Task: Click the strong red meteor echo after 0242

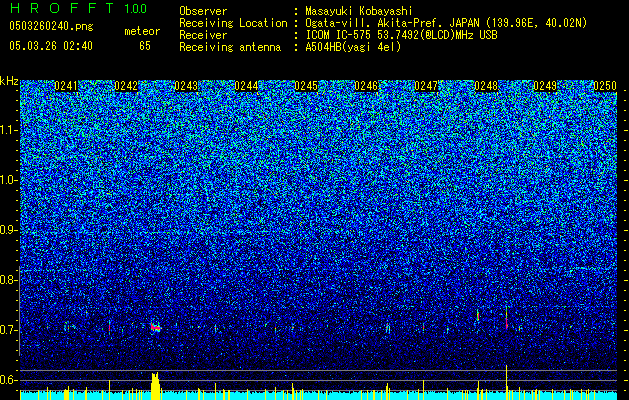Action: click(155, 327)
